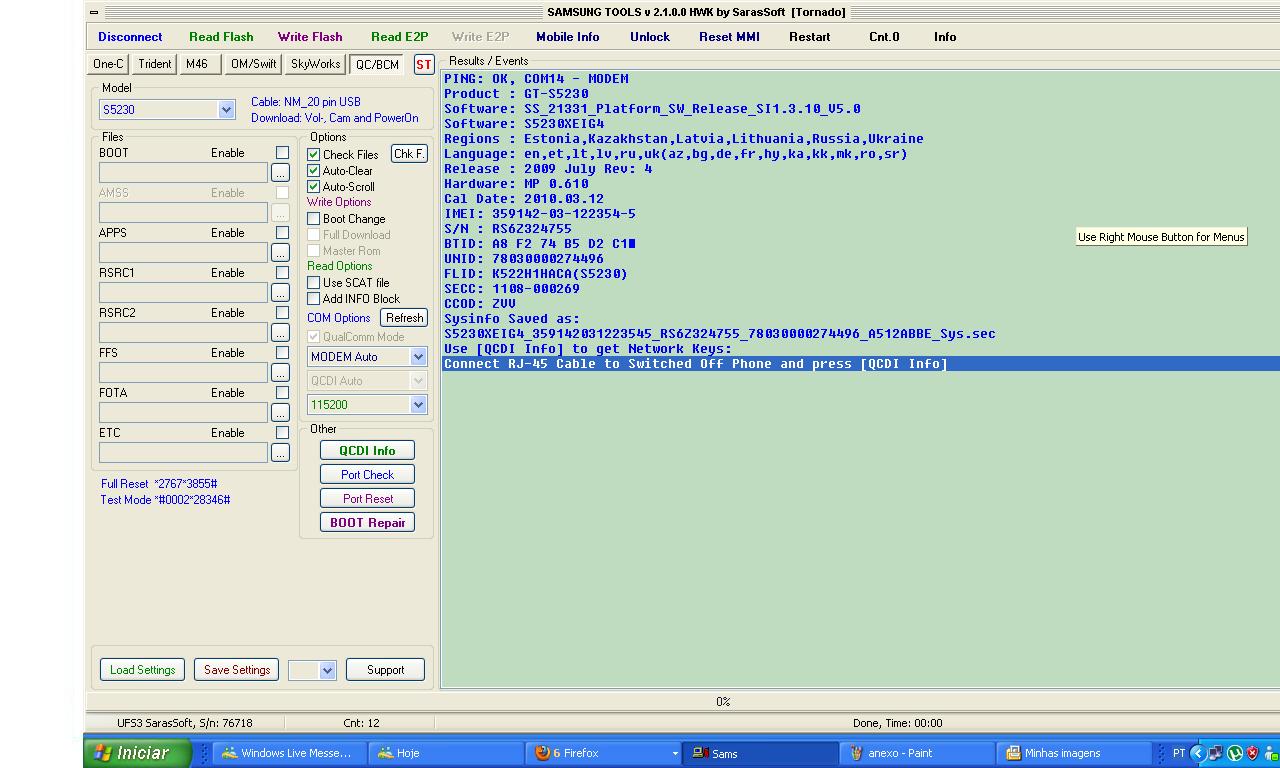
Task: Enable the ETC file checkbox
Action: click(282, 433)
